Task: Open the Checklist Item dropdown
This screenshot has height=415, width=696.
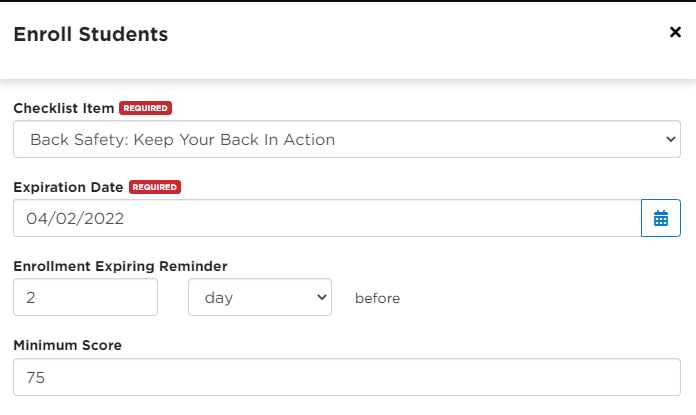Action: [x=347, y=139]
